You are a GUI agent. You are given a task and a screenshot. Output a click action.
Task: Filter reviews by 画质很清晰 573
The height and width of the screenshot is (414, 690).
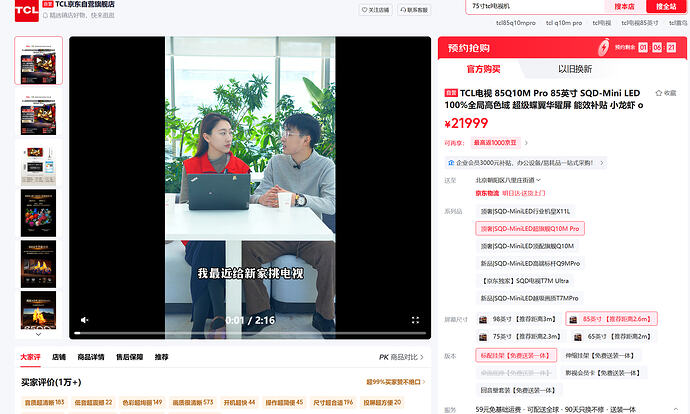(x=193, y=403)
